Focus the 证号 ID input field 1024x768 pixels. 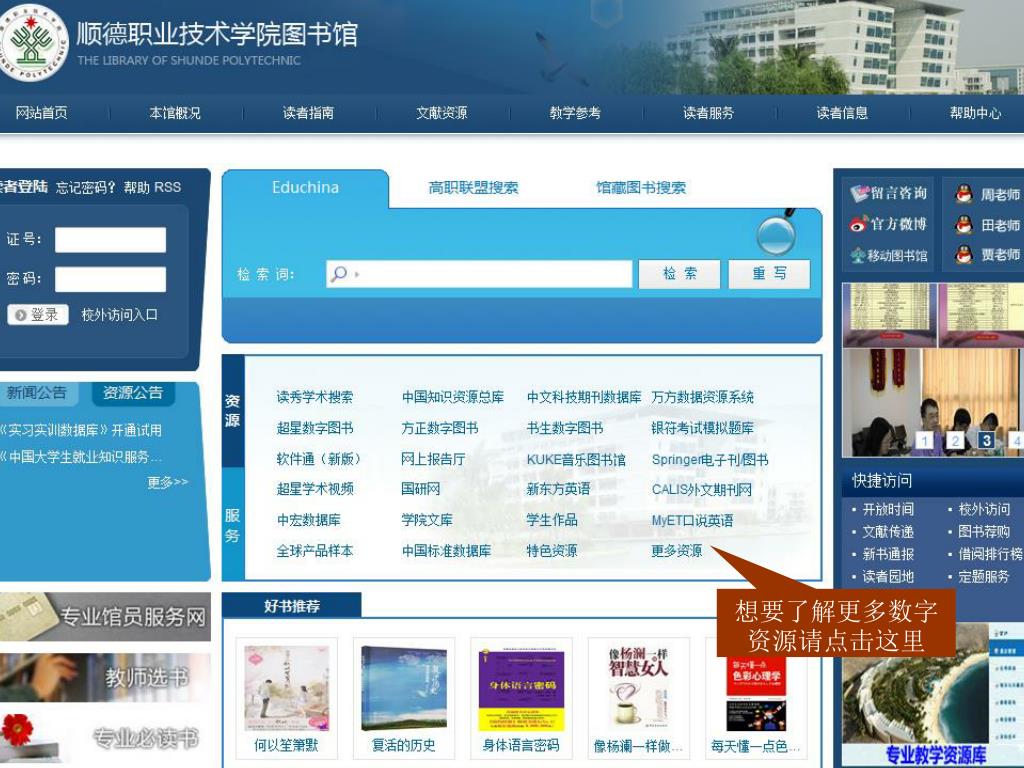[x=110, y=240]
